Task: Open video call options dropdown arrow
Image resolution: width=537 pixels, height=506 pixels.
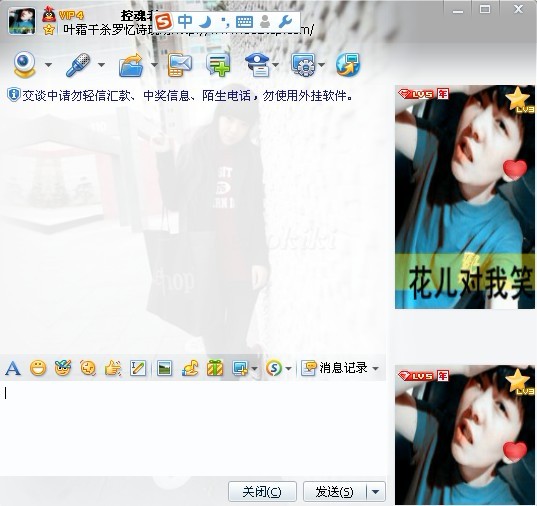Action: (48, 65)
